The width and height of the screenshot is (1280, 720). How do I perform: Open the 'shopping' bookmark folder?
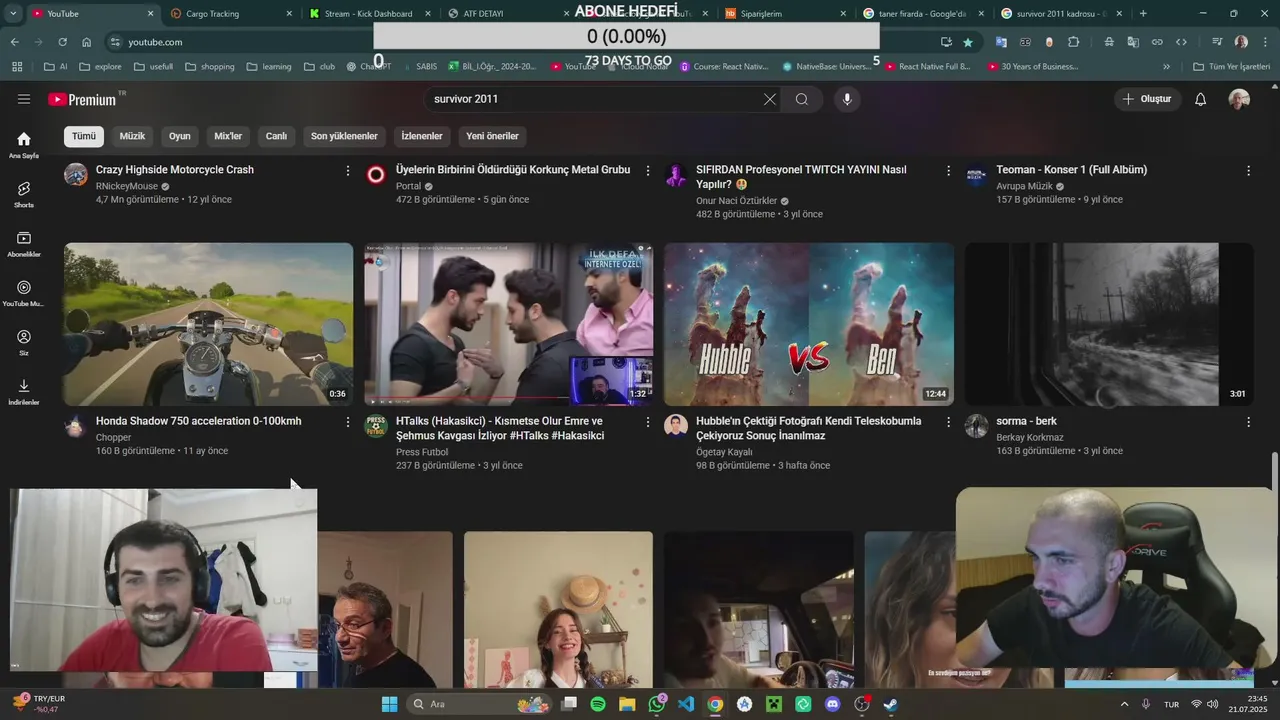pos(210,66)
